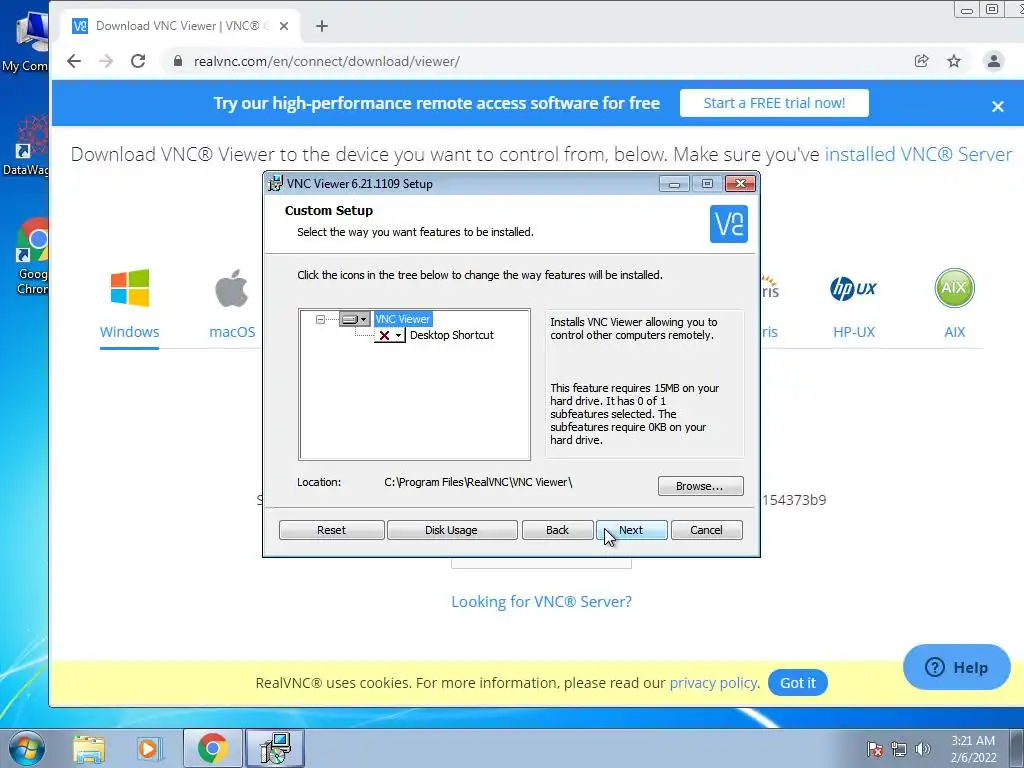This screenshot has width=1024, height=768.
Task: Click the Action Center flag tray icon
Action: pos(874,749)
